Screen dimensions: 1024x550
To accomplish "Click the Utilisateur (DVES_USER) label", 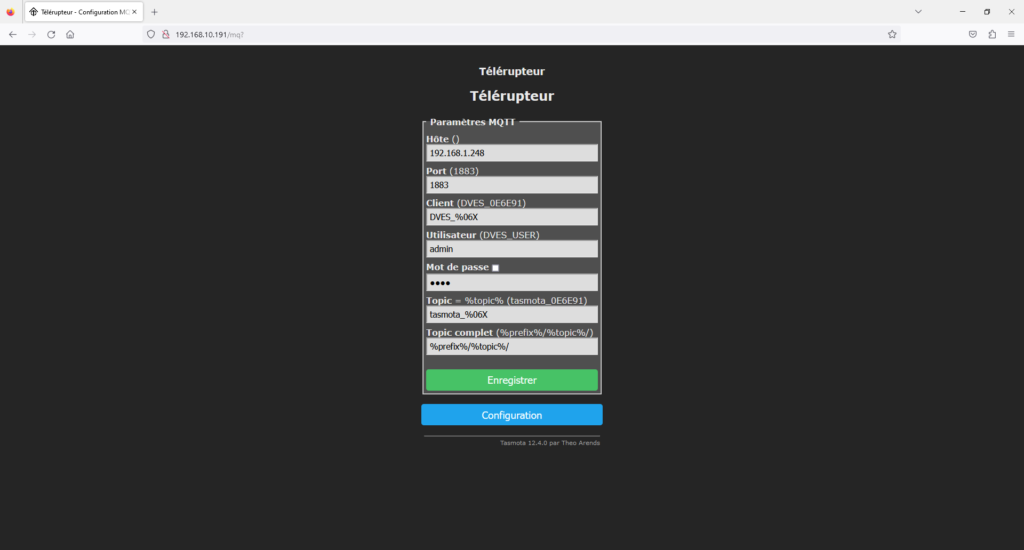I will coord(483,235).
